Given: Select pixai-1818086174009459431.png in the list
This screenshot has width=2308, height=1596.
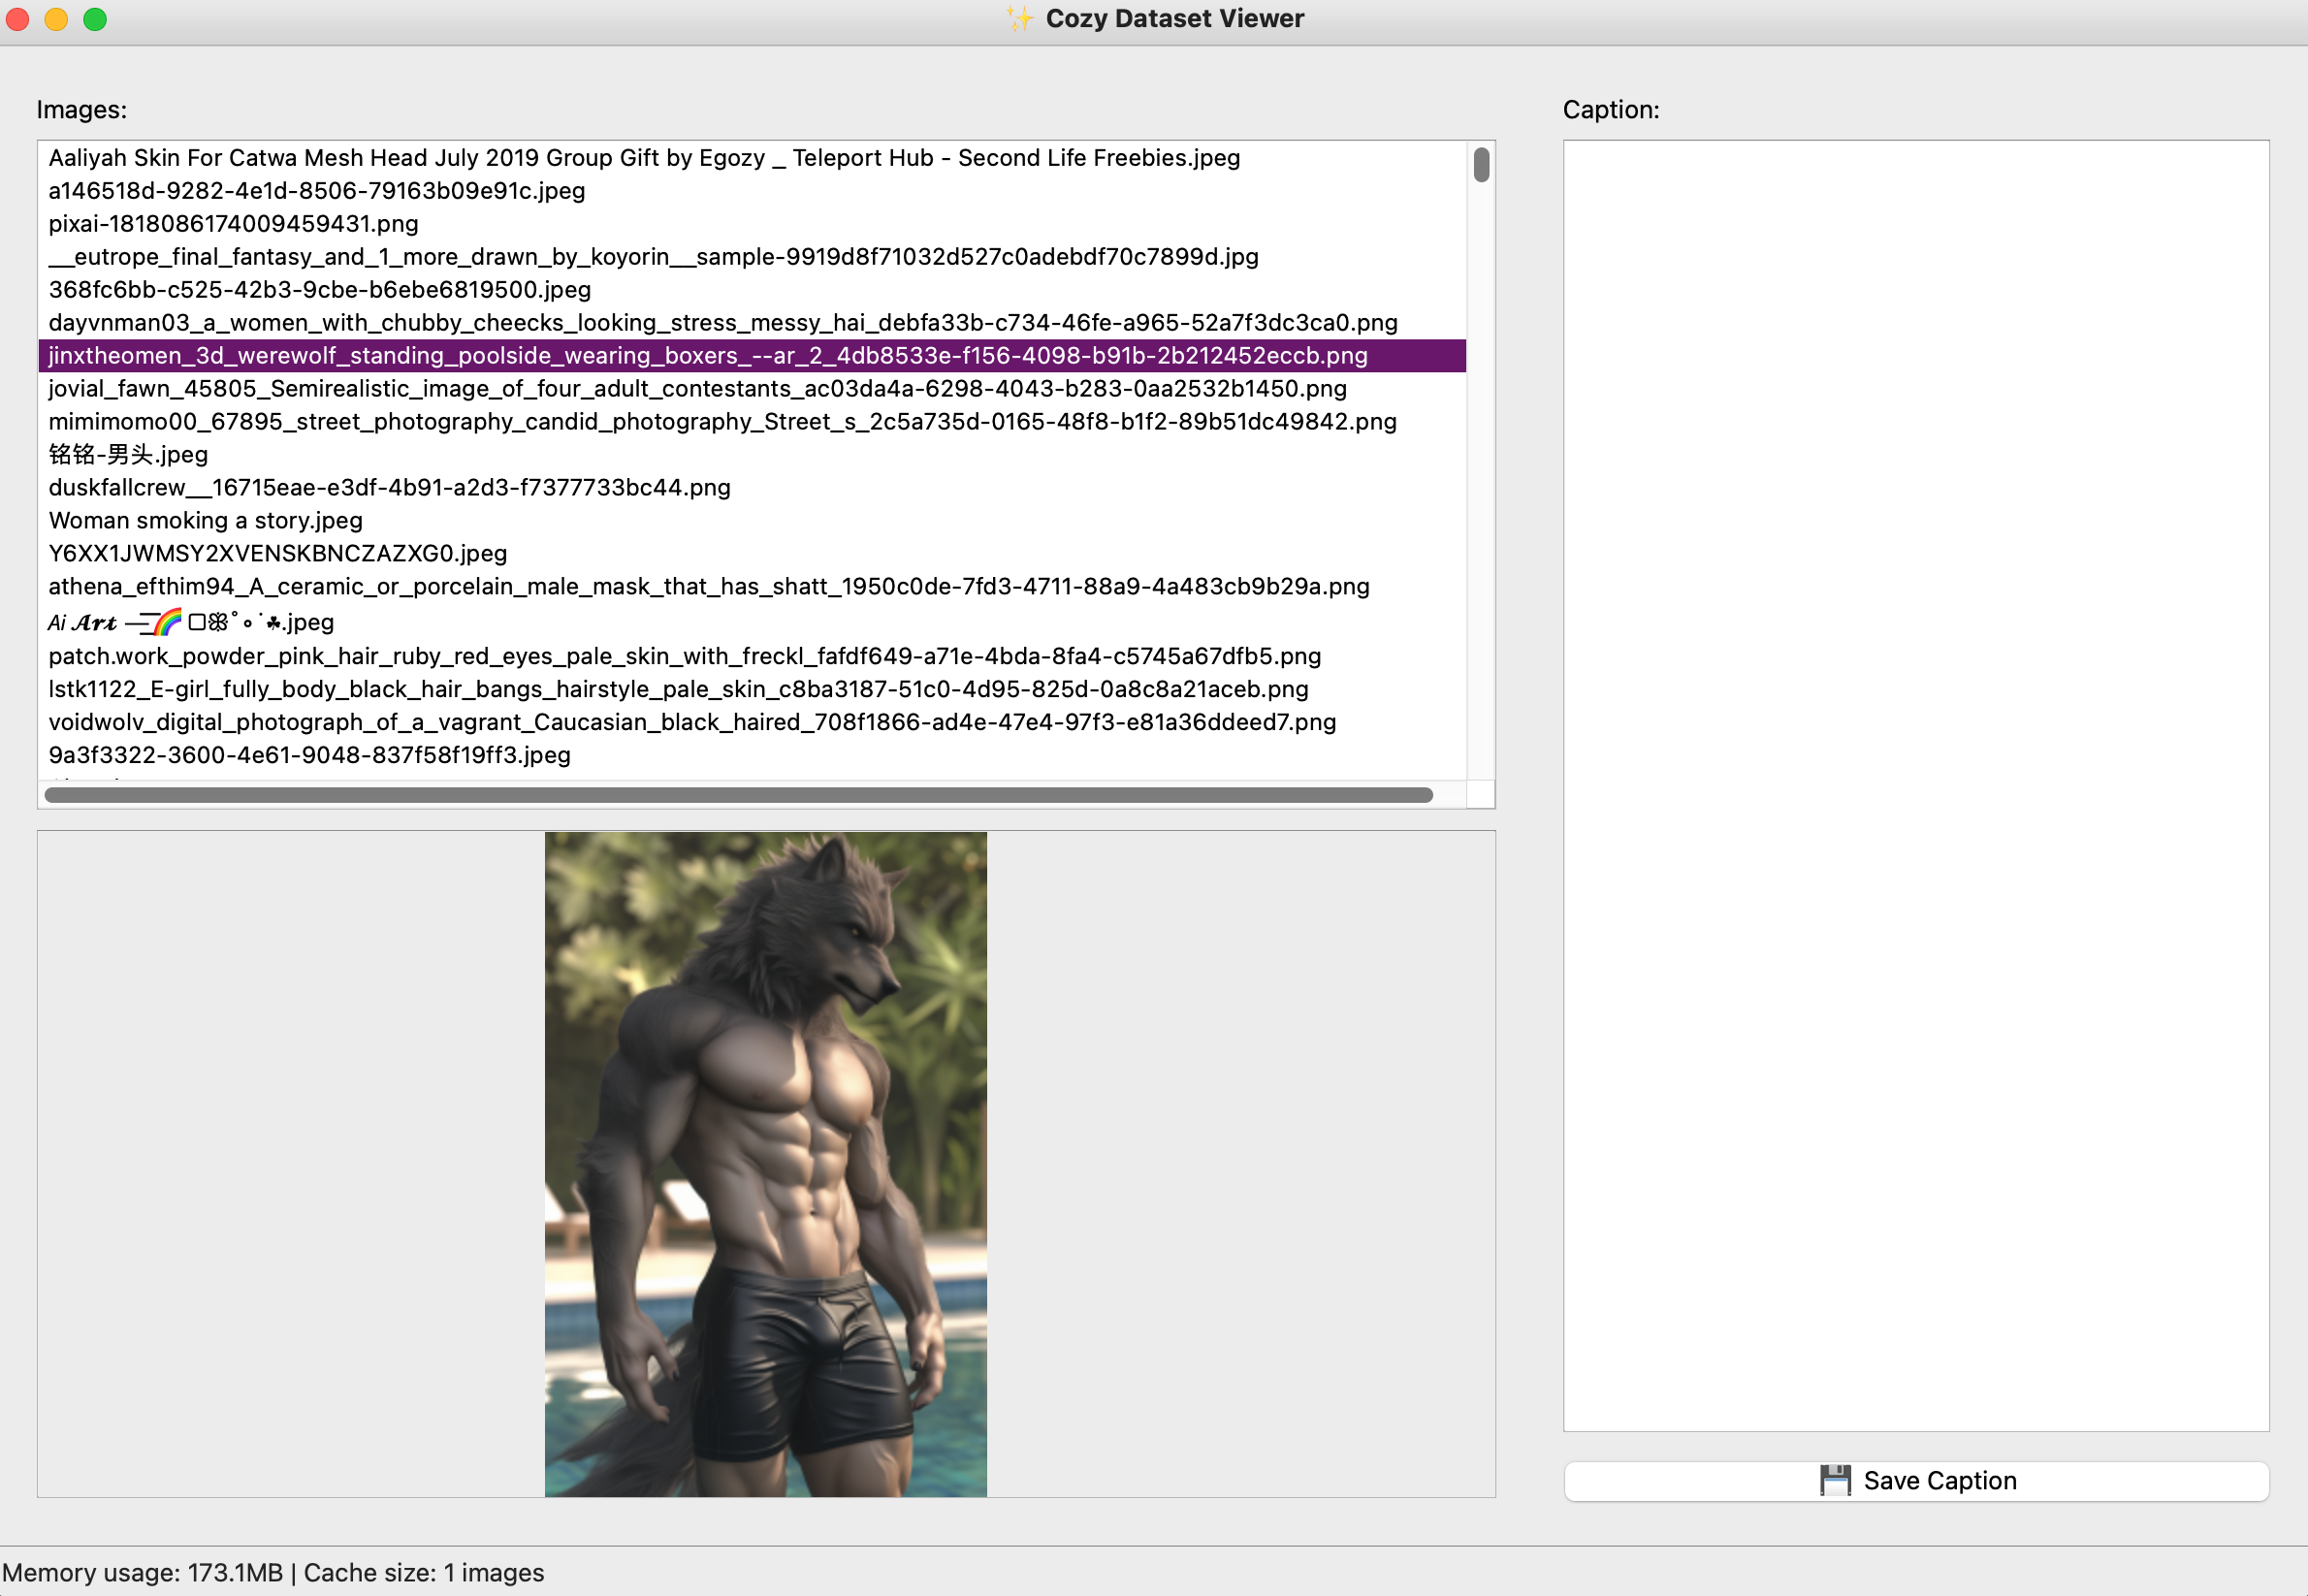Looking at the screenshot, I should click(x=233, y=224).
